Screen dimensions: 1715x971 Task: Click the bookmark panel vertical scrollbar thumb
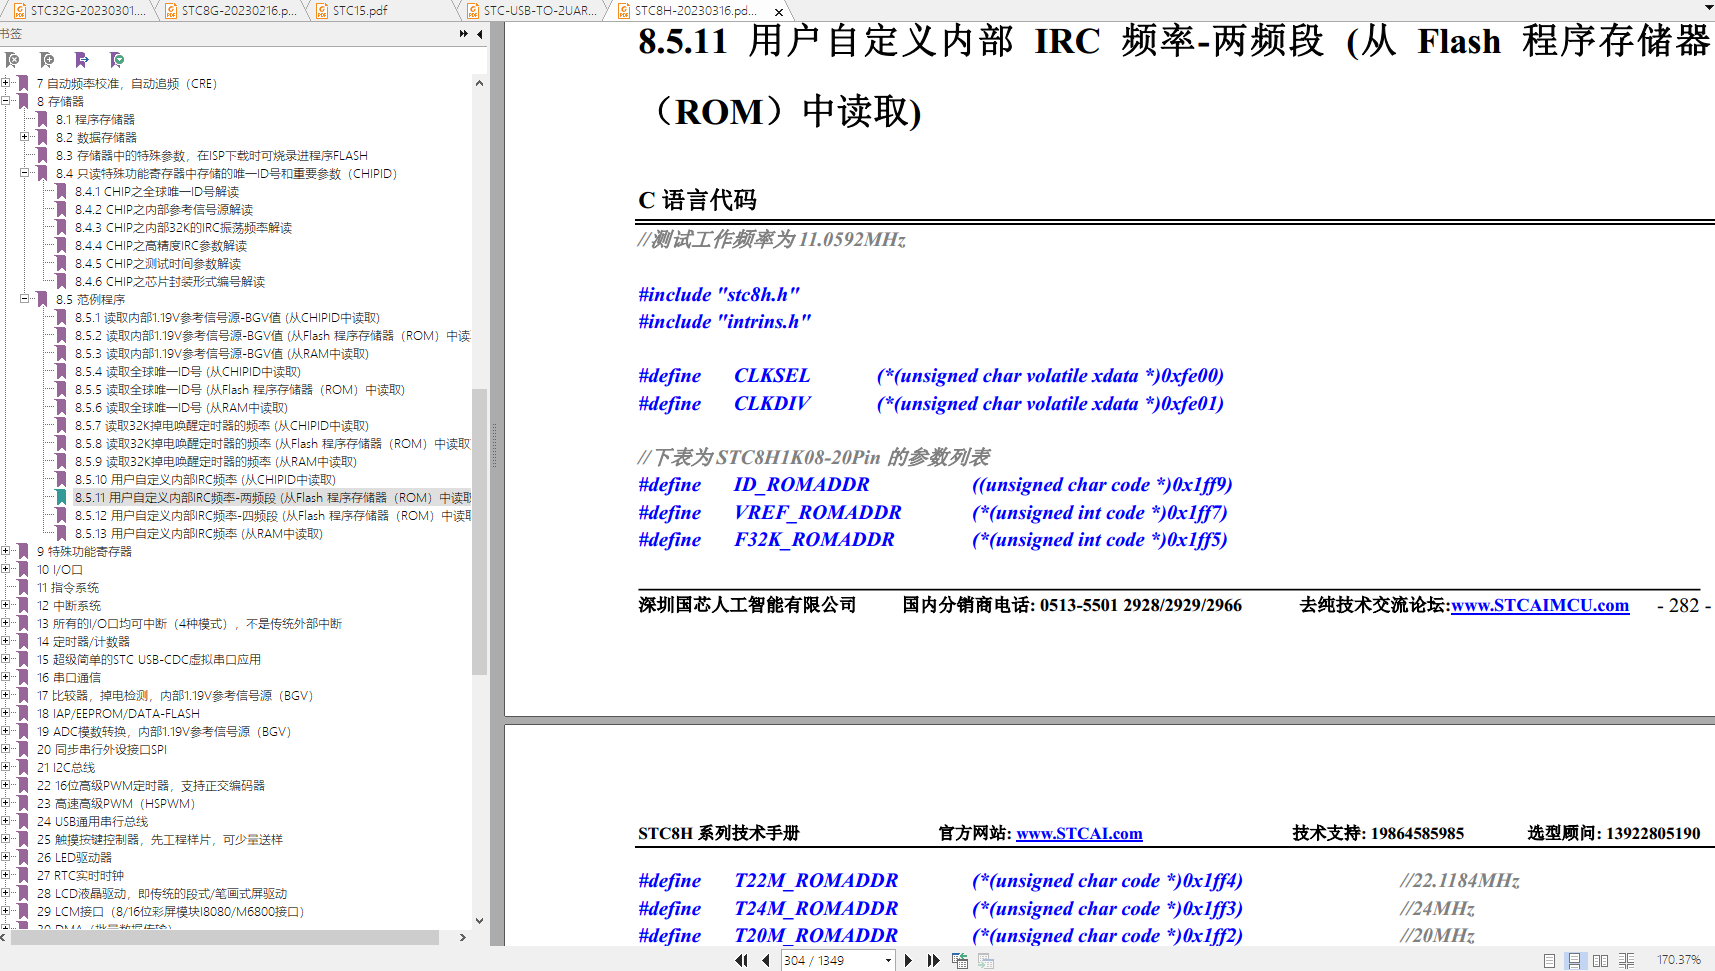pyautogui.click(x=479, y=530)
